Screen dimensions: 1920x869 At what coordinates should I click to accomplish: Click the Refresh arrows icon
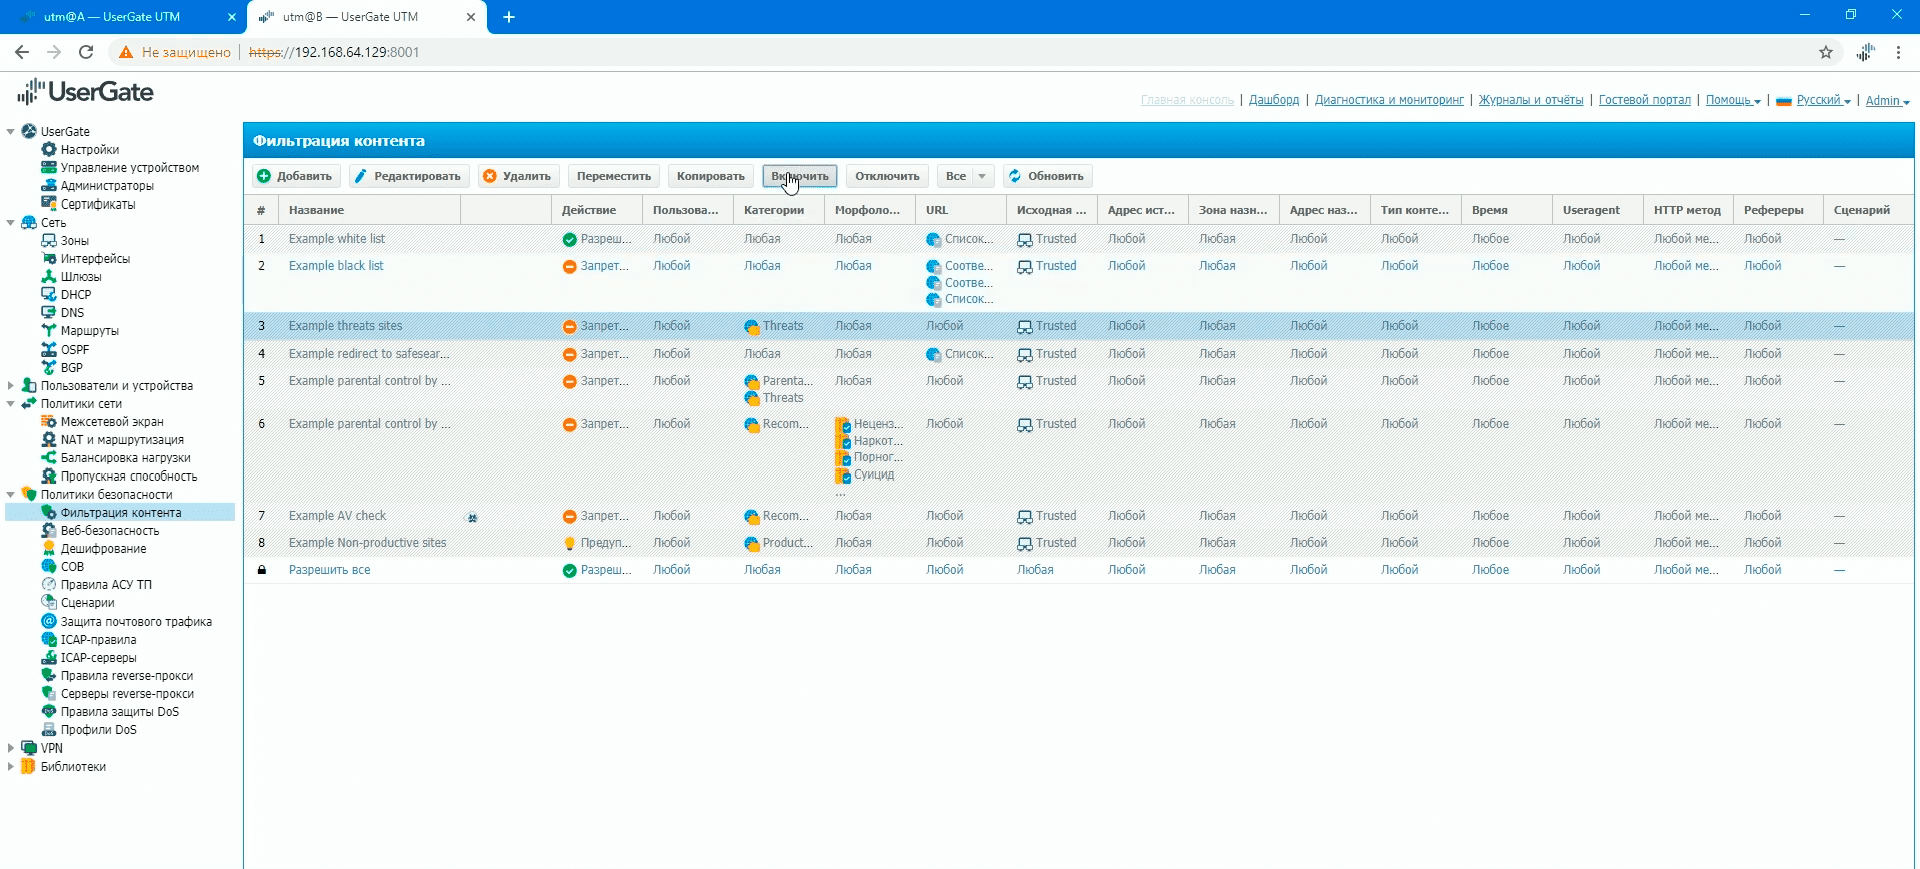1015,176
